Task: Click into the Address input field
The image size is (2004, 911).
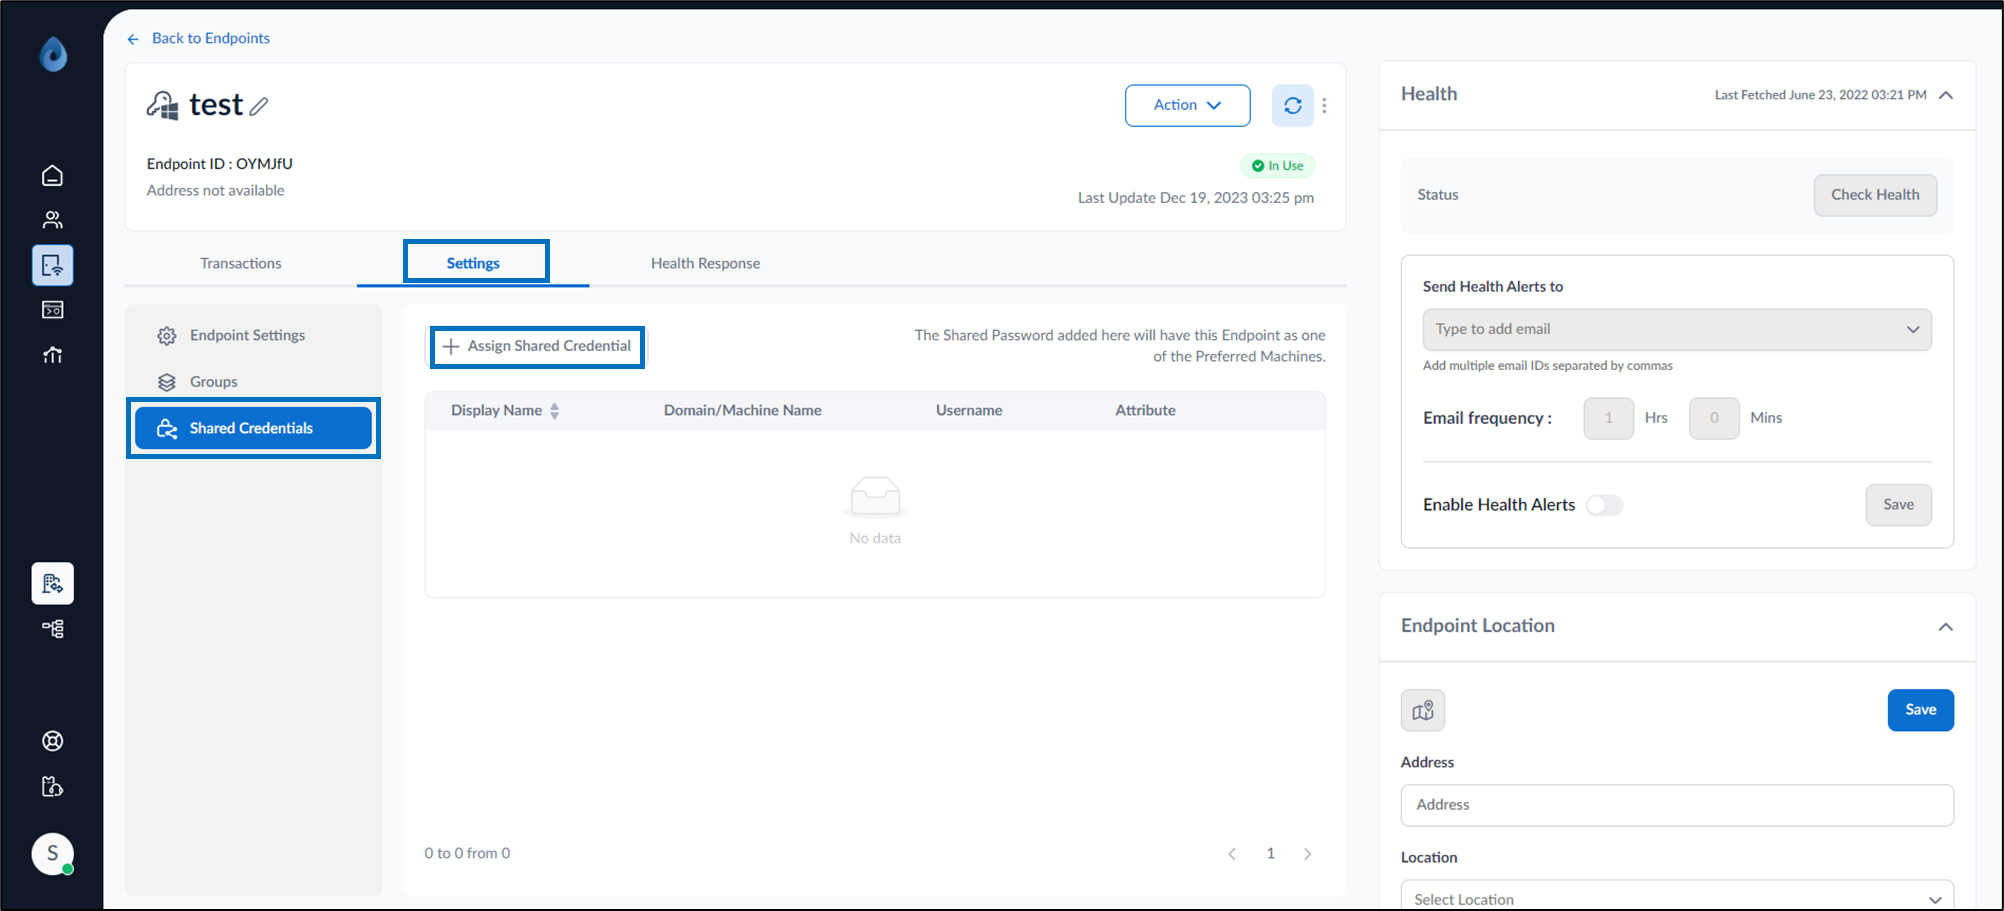Action: (x=1676, y=805)
